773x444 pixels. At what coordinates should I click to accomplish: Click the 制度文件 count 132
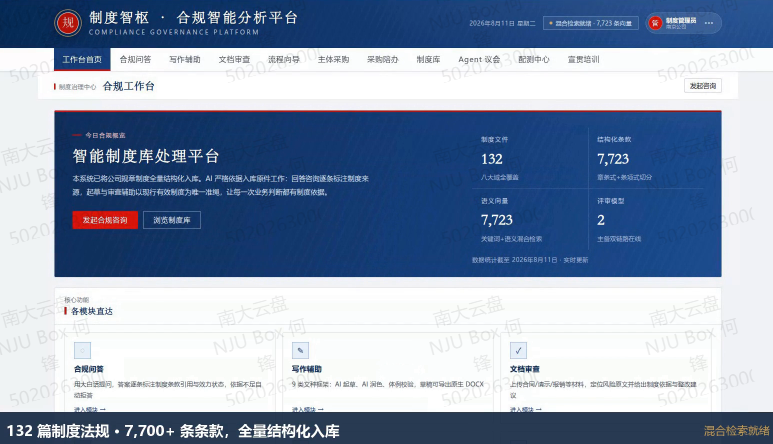pos(492,159)
